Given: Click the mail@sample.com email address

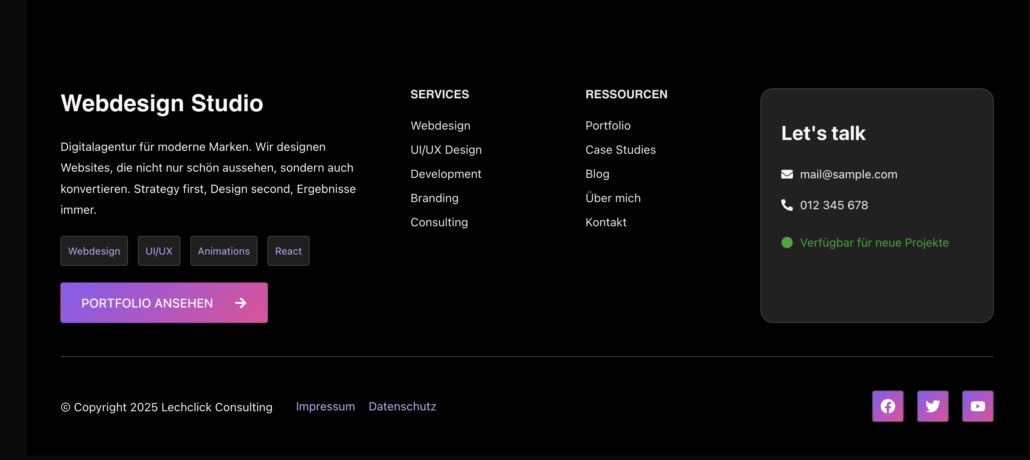Looking at the screenshot, I should click(848, 174).
